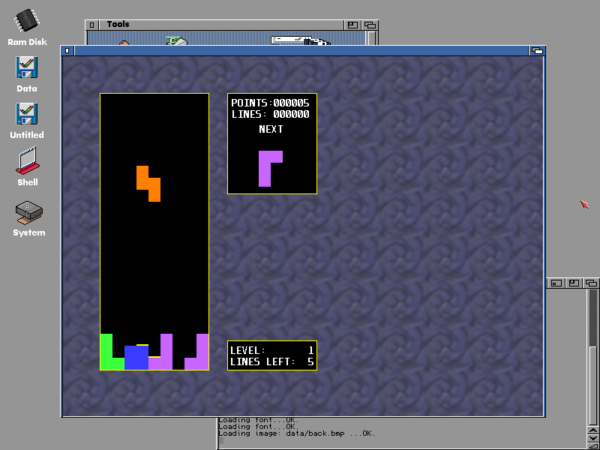Image resolution: width=600 pixels, height=450 pixels.
Task: Click the Tools window close gadget
Action: click(91, 24)
